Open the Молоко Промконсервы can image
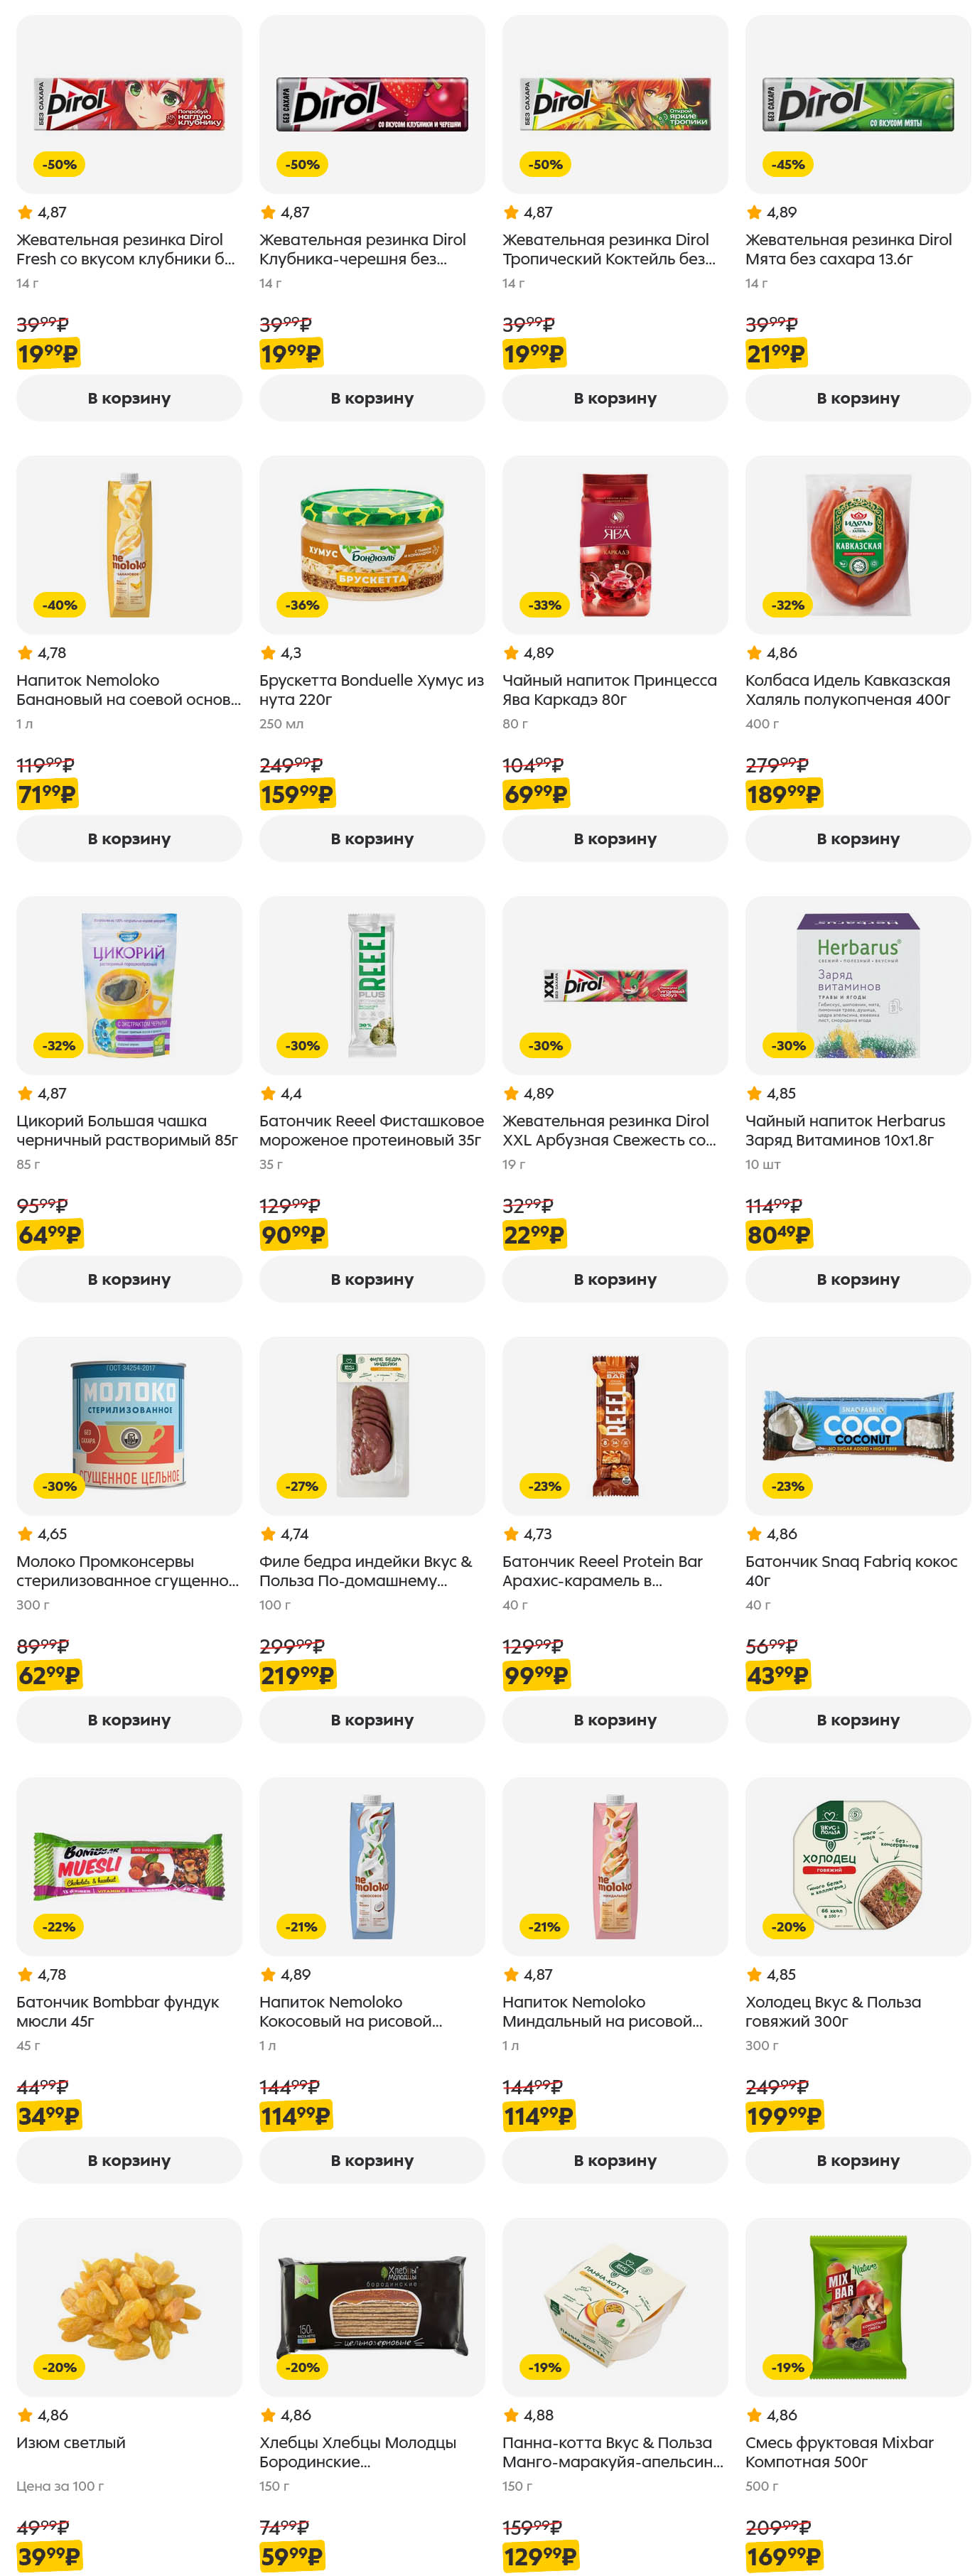Image resolution: width=975 pixels, height=2576 pixels. [129, 1425]
